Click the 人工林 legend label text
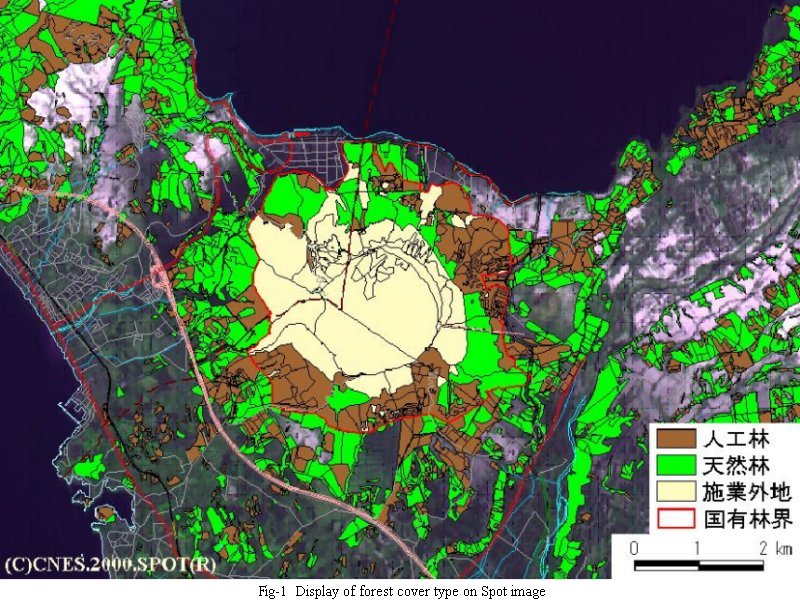Viewport: 800px width, 600px height. (x=735, y=440)
